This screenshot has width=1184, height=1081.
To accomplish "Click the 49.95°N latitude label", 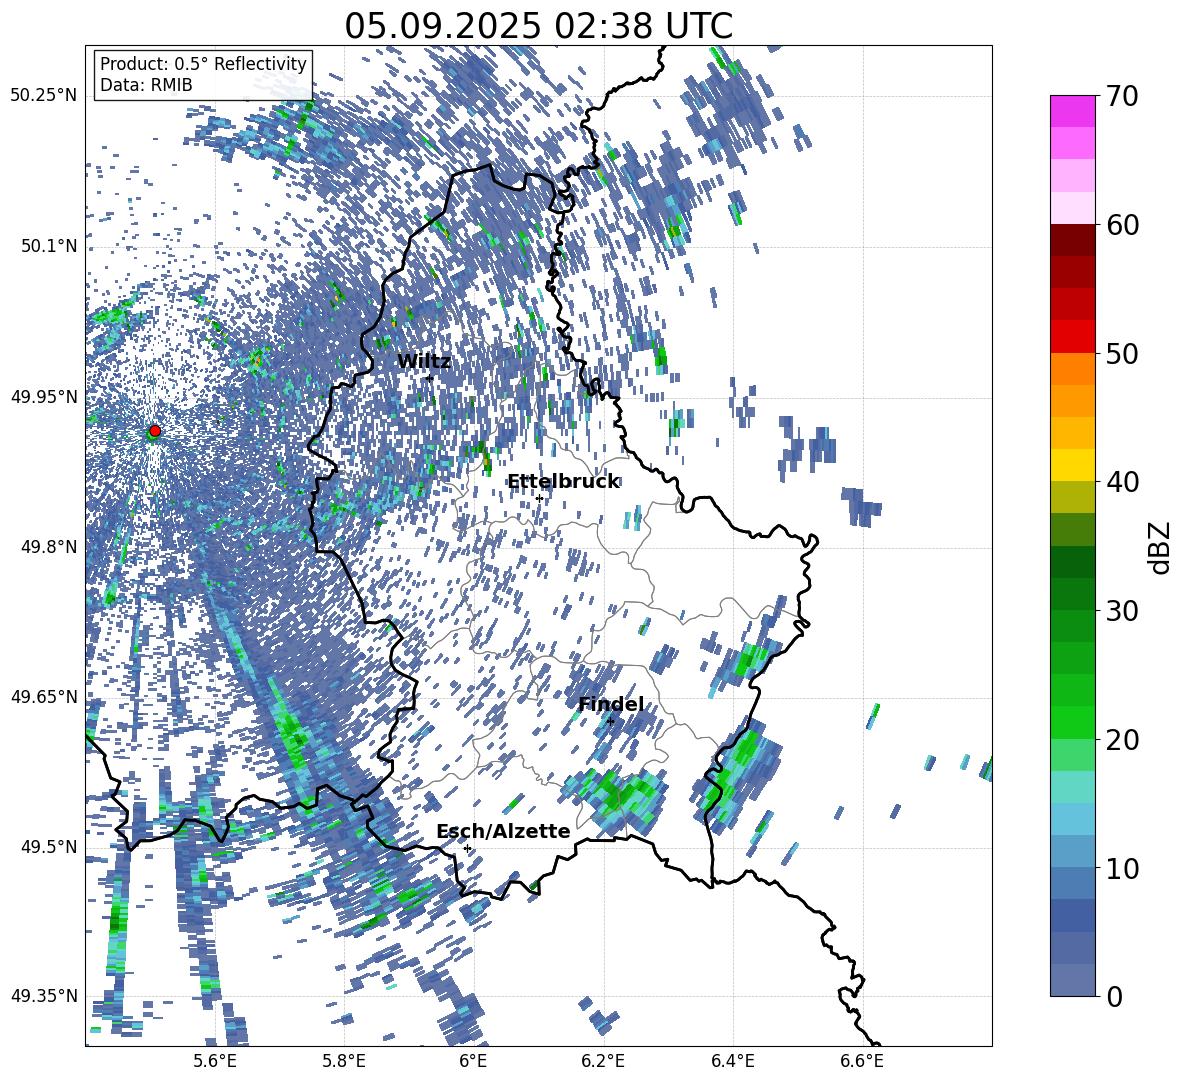I will pos(44,396).
